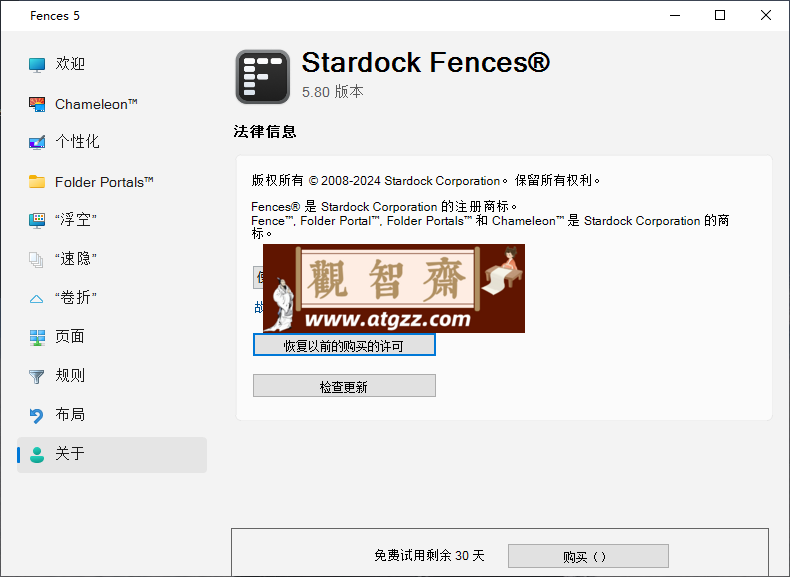
Task: Select the "浮空" sidebar item
Action: tap(112, 220)
